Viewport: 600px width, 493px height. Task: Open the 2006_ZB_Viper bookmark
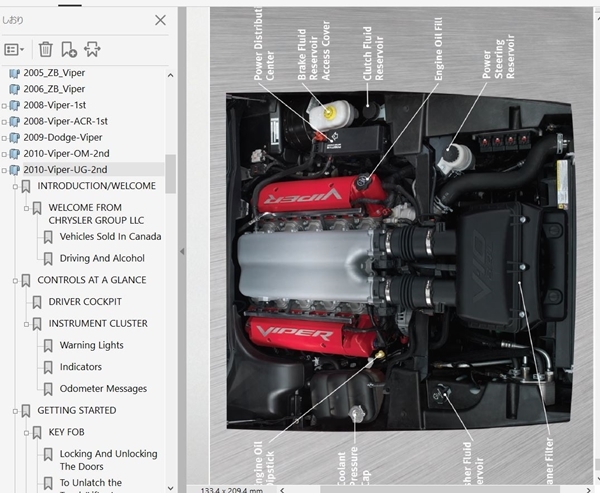60,89
